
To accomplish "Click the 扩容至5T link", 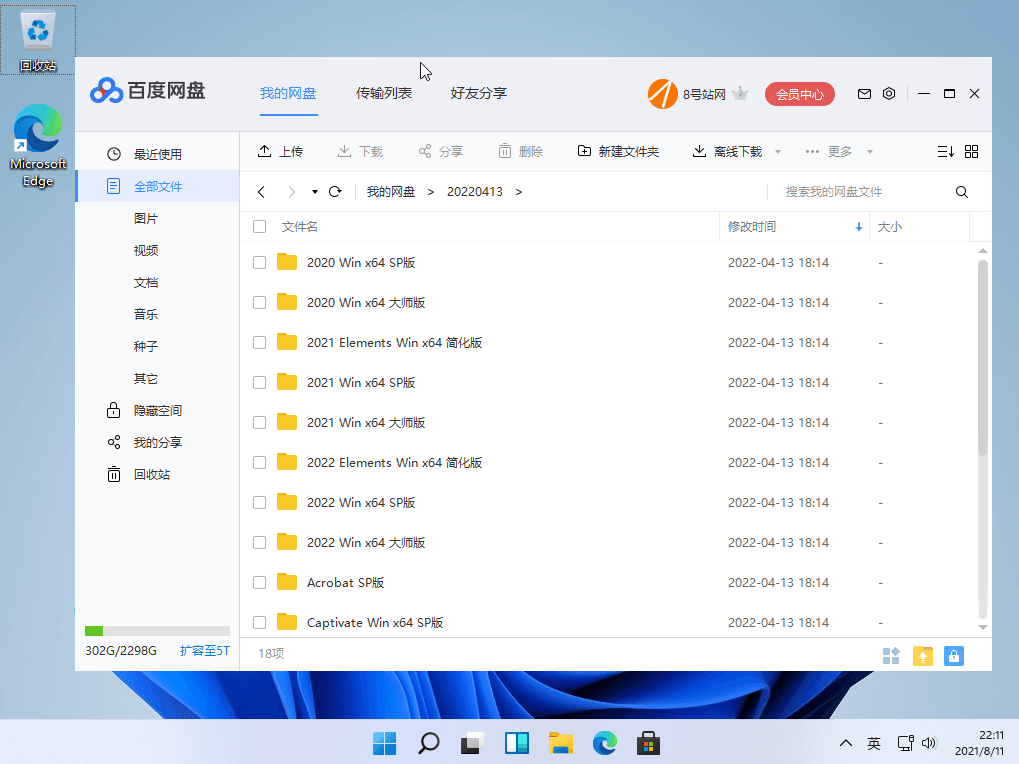I will 205,650.
